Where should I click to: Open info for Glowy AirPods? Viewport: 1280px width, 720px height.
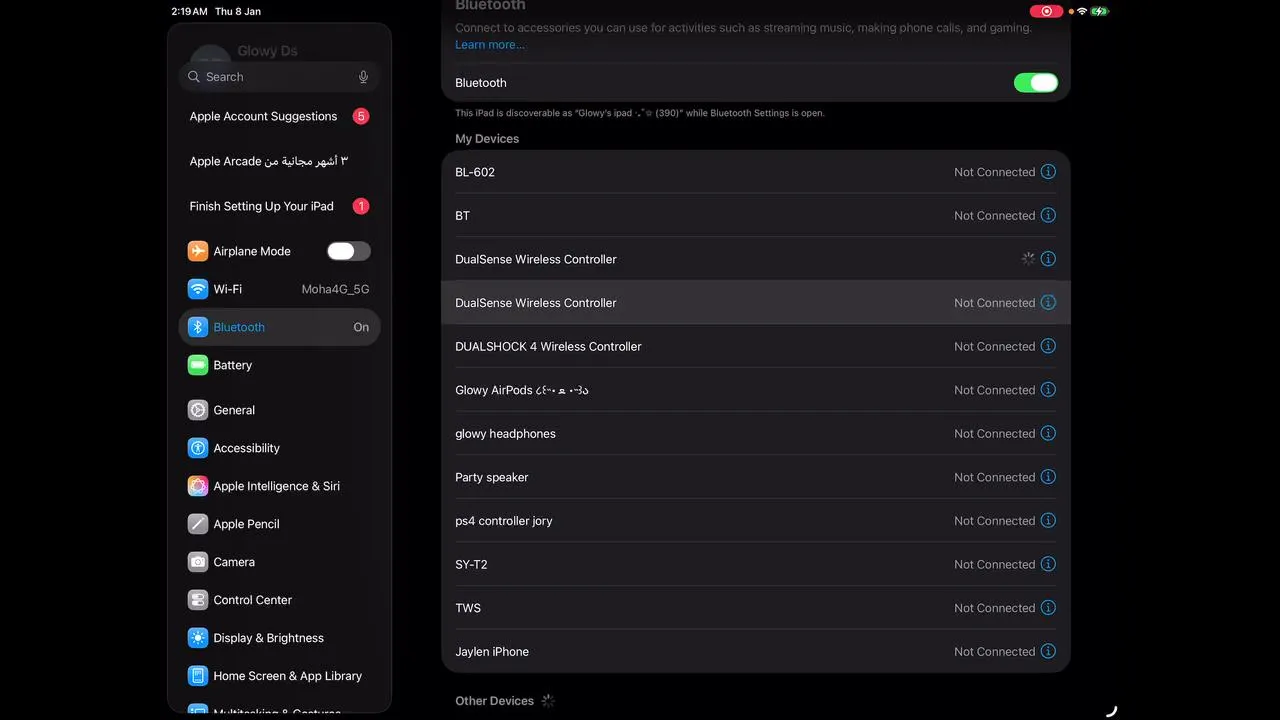pyautogui.click(x=1048, y=390)
